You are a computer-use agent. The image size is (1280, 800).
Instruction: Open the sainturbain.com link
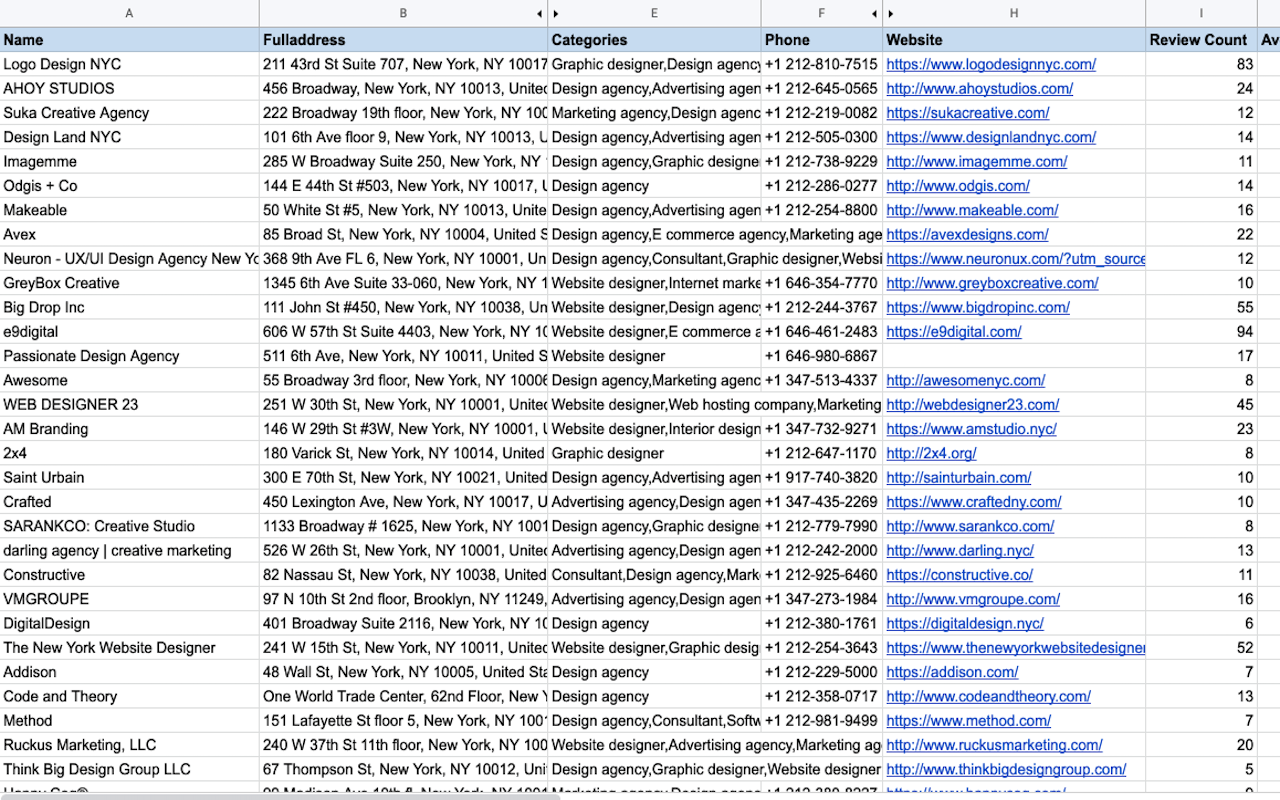coord(958,477)
